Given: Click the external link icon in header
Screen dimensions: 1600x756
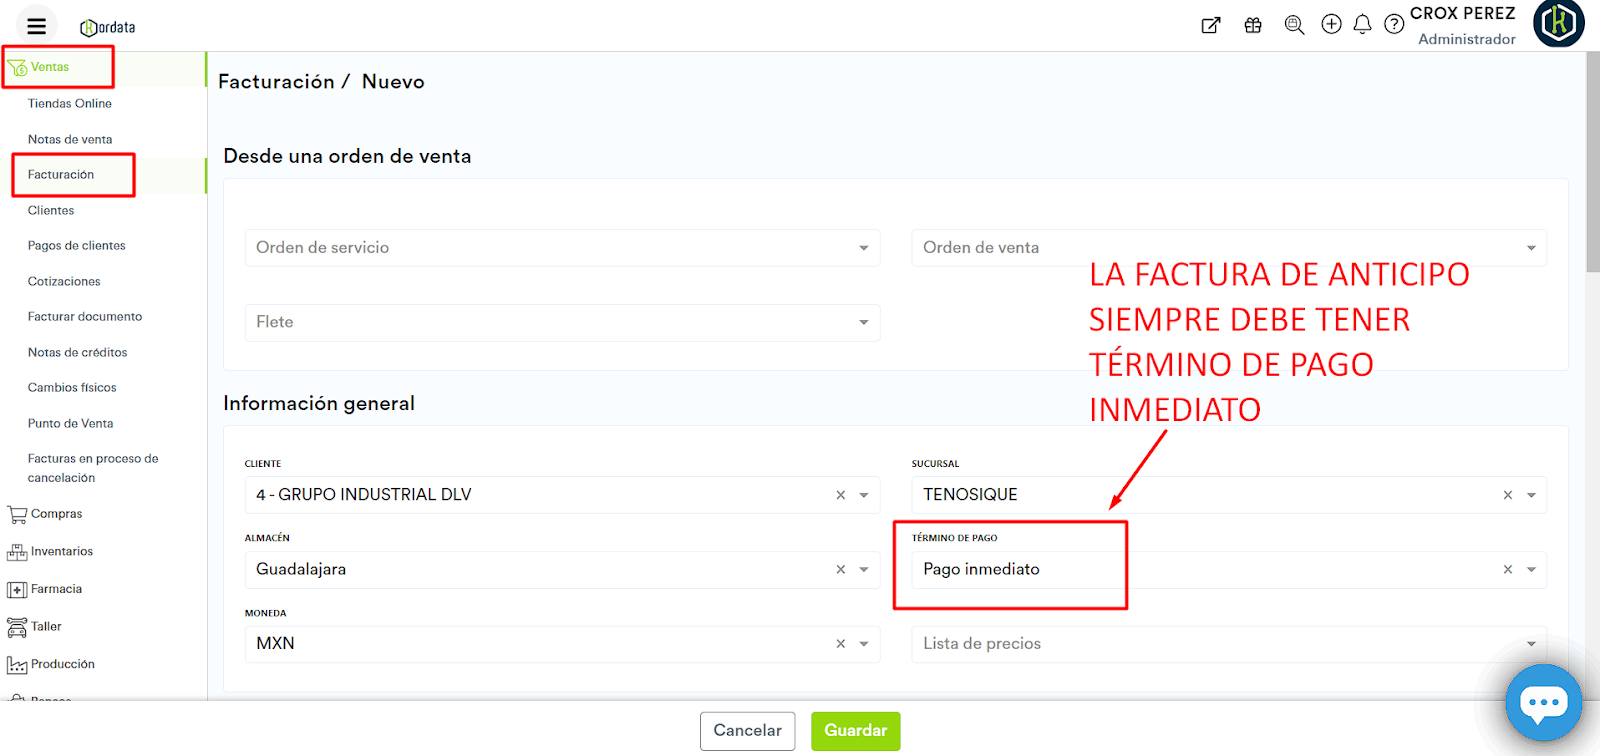Looking at the screenshot, I should [x=1211, y=25].
